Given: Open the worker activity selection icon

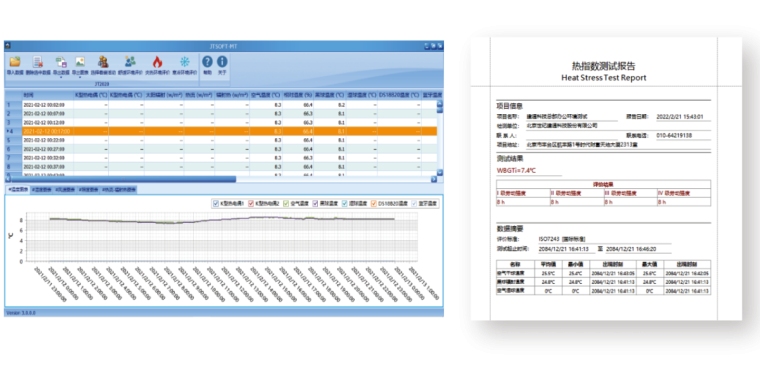Looking at the screenshot, I should pos(103,62).
